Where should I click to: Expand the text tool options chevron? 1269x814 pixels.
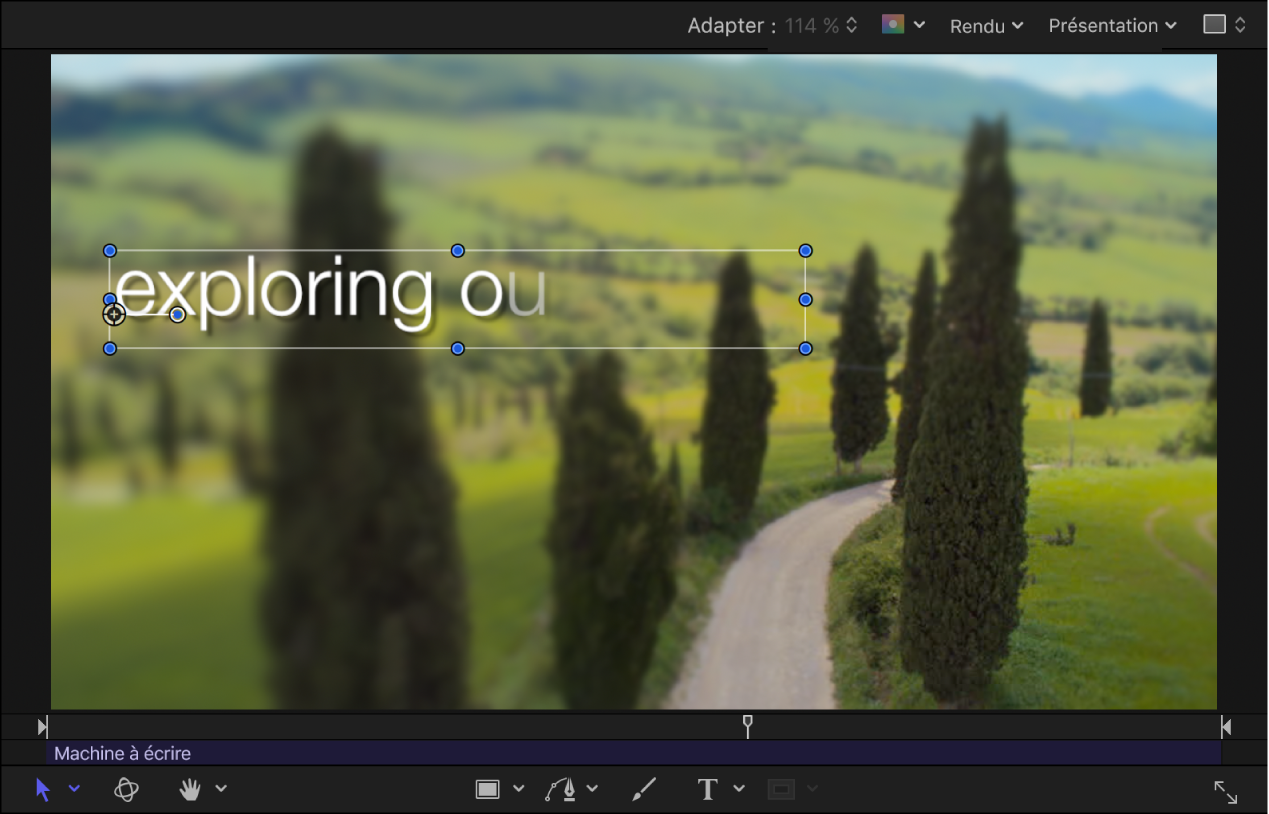click(x=739, y=789)
